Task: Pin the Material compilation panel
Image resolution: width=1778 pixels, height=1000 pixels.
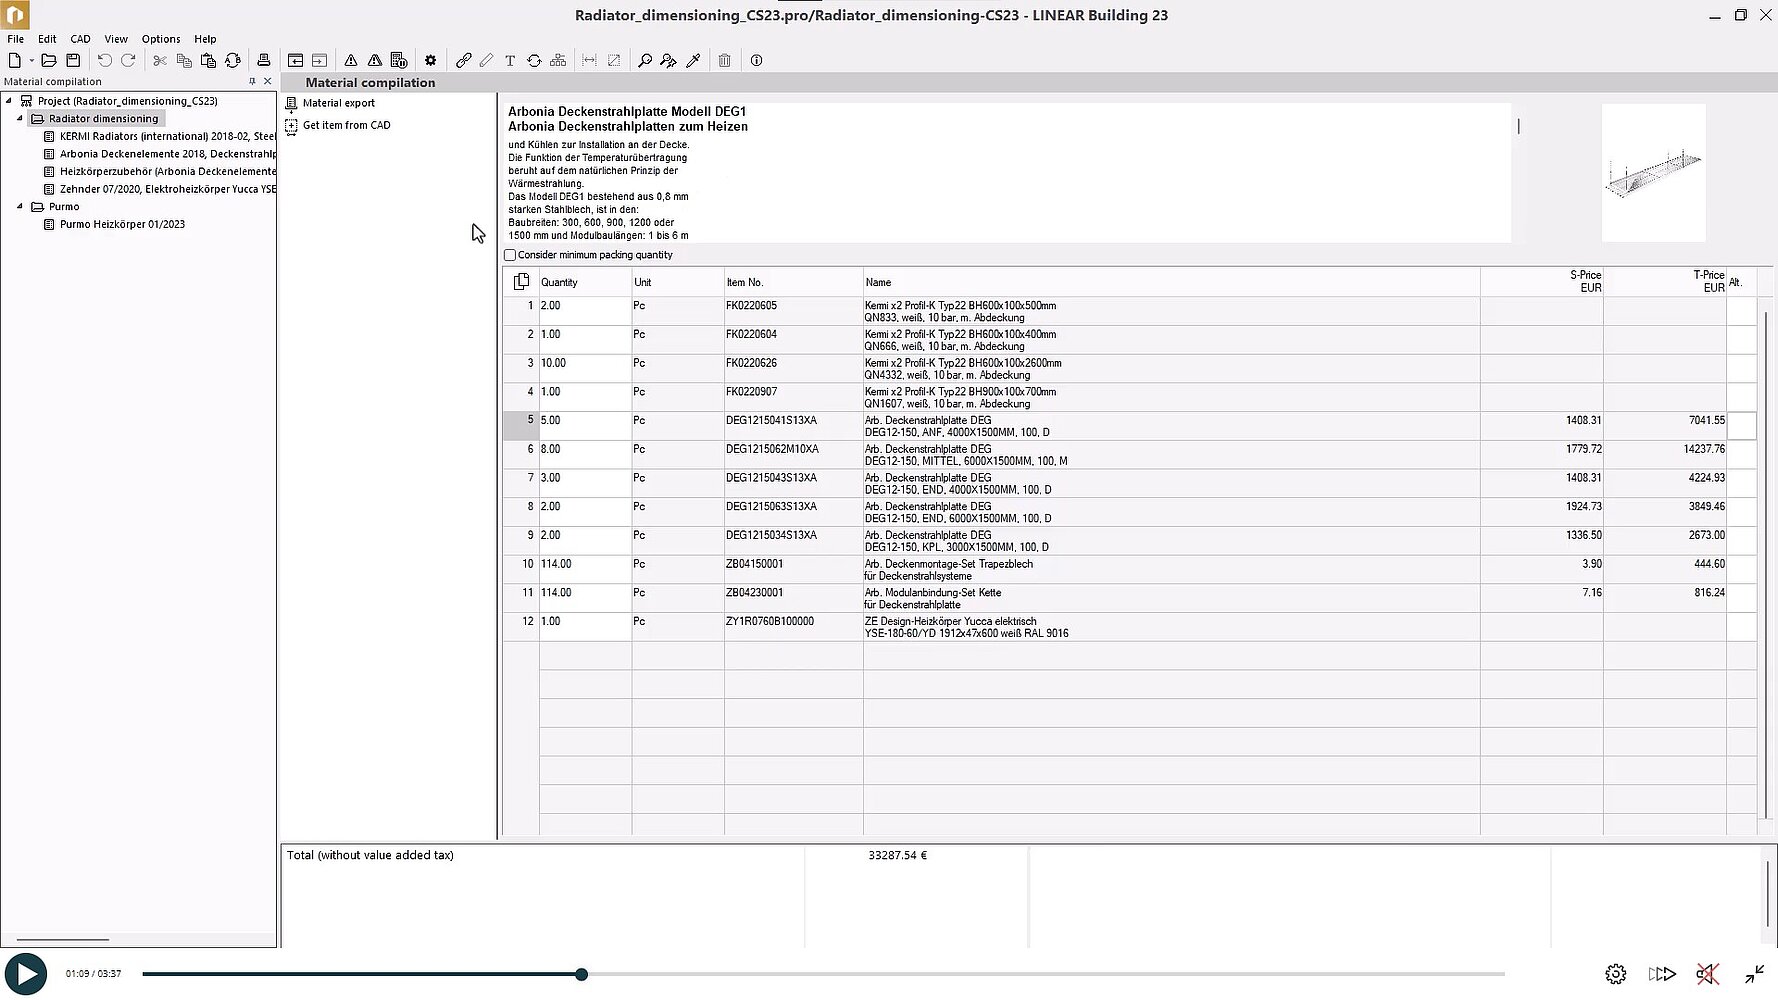Action: (252, 82)
